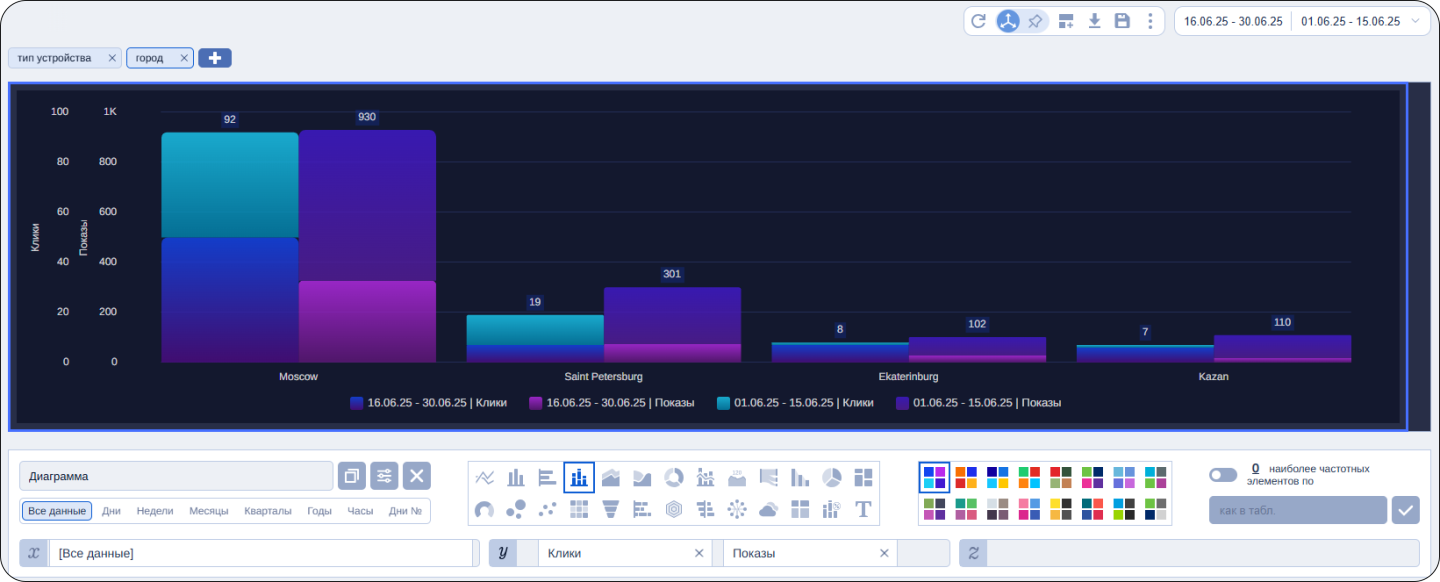Download the report using the download icon

(1095, 21)
